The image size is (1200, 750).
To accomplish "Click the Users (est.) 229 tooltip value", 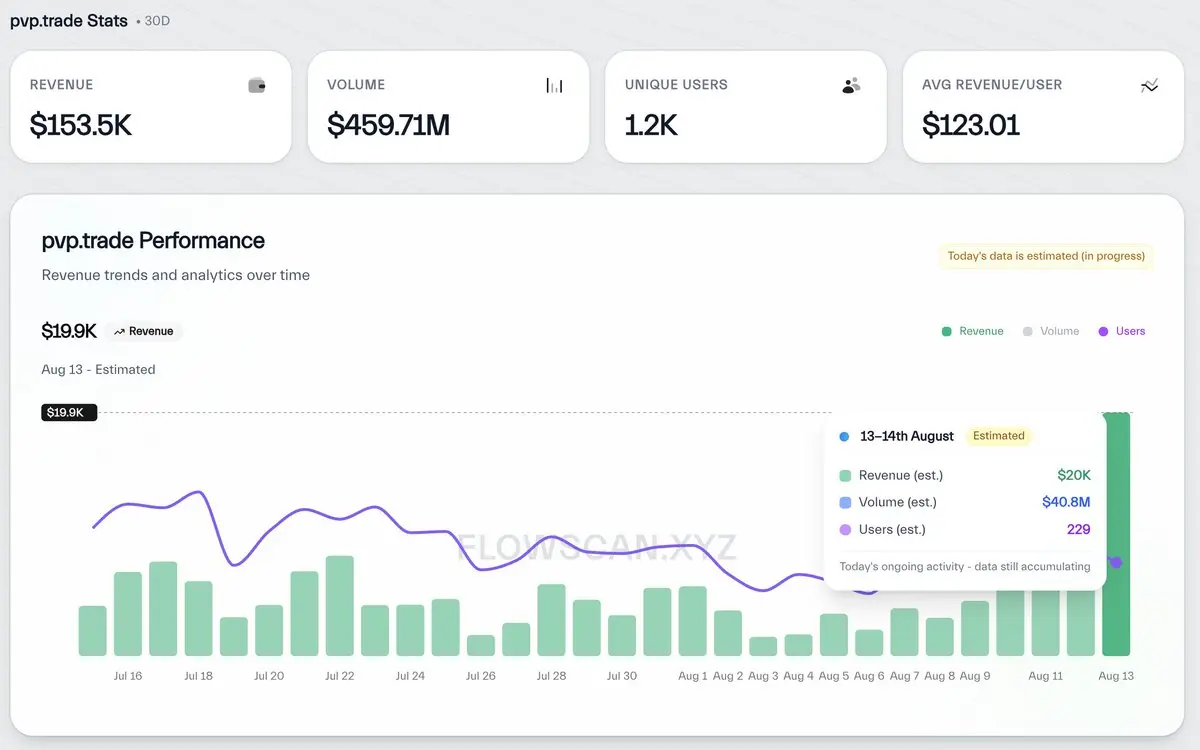I will pos(1079,529).
